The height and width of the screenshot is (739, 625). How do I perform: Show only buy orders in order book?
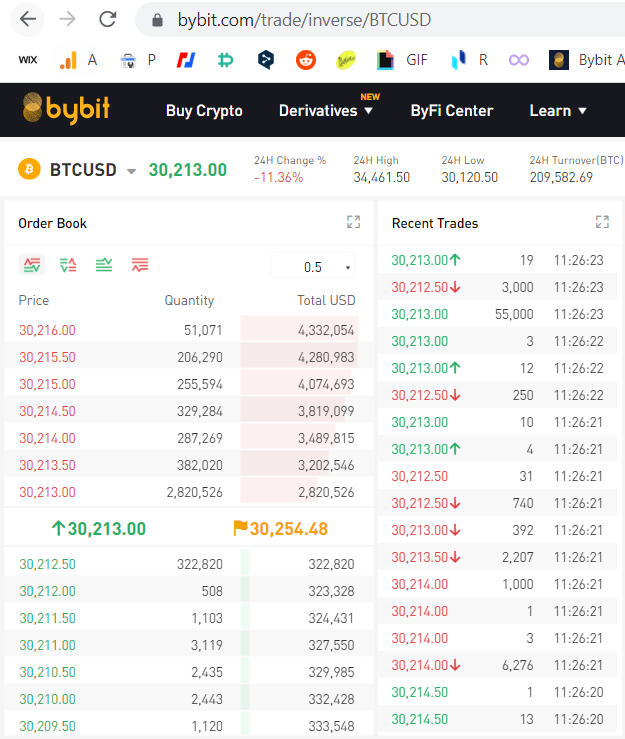(x=104, y=265)
